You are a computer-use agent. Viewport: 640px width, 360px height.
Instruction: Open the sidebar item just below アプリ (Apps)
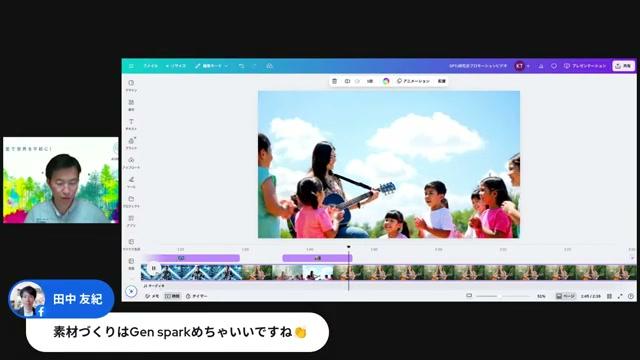click(x=131, y=244)
